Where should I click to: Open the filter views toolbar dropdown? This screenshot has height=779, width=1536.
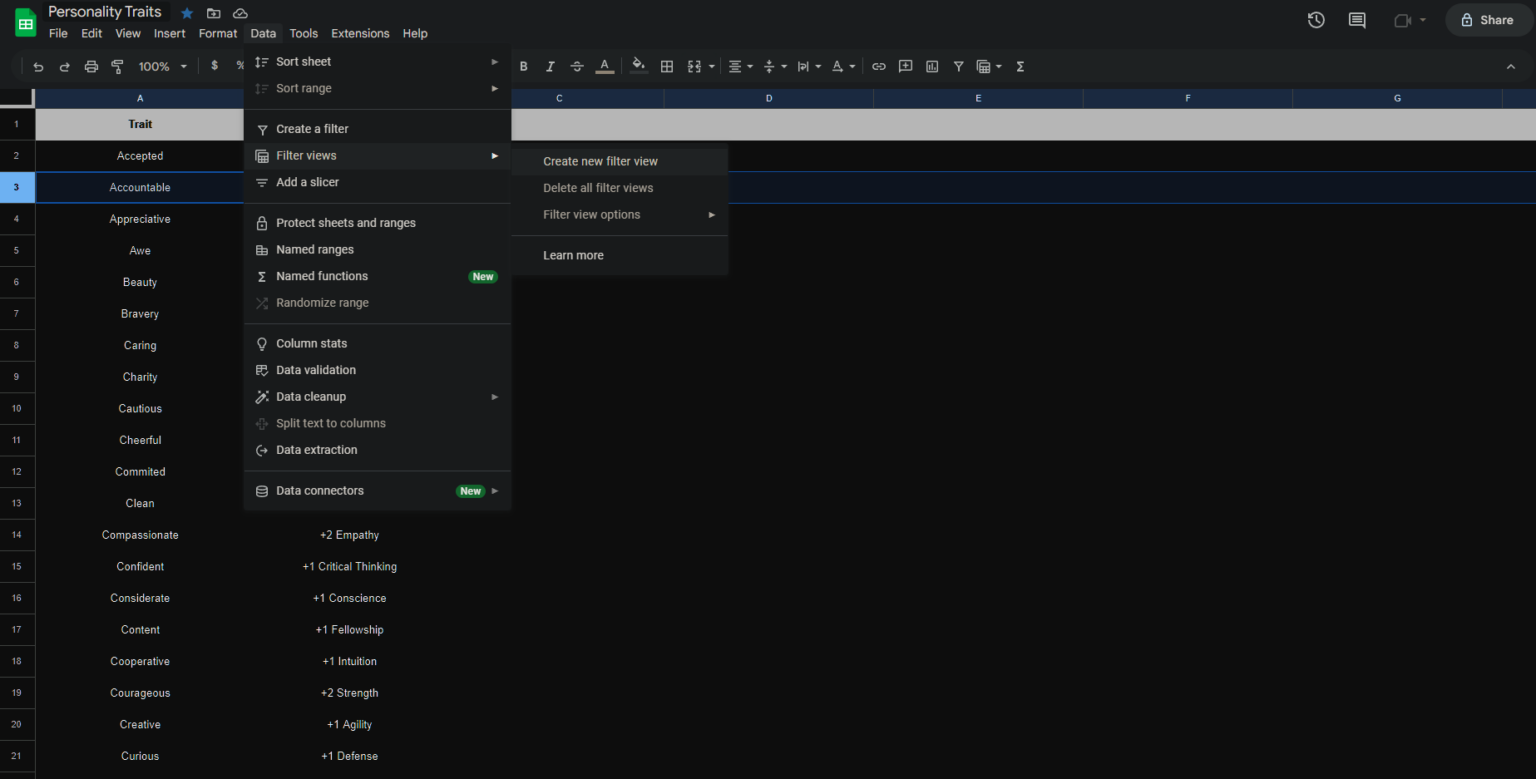coord(988,67)
